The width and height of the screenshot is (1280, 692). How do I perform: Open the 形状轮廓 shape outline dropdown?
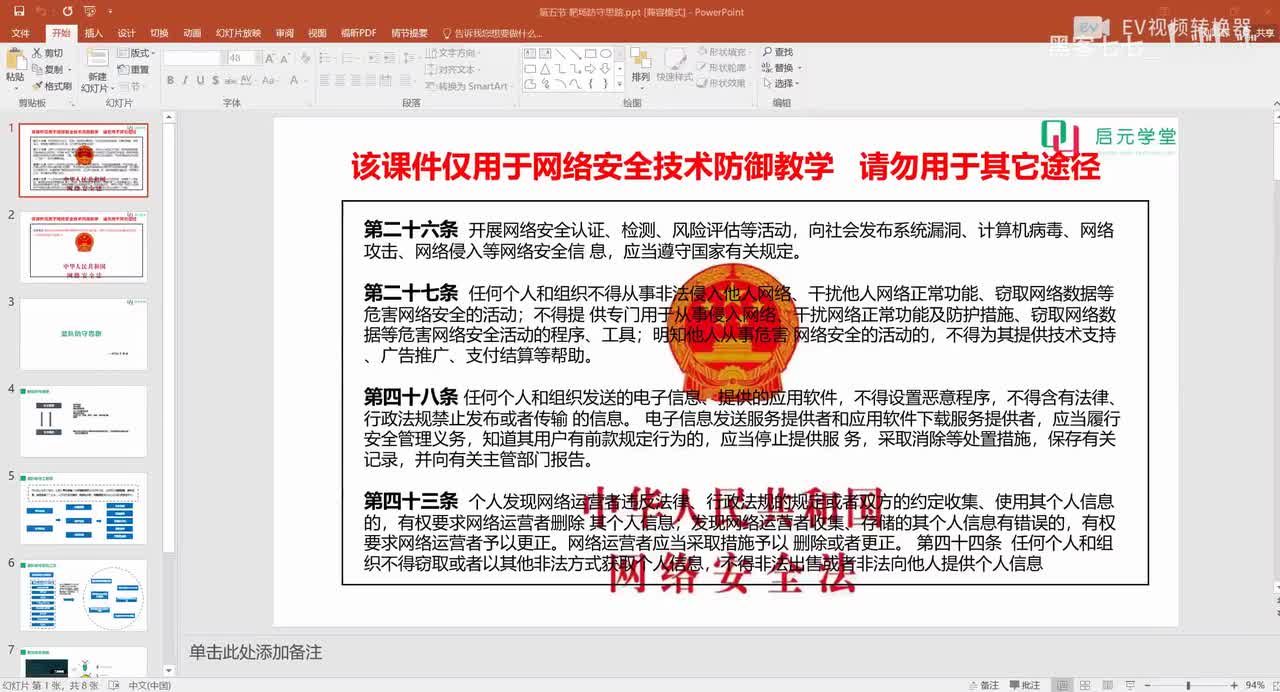722,67
